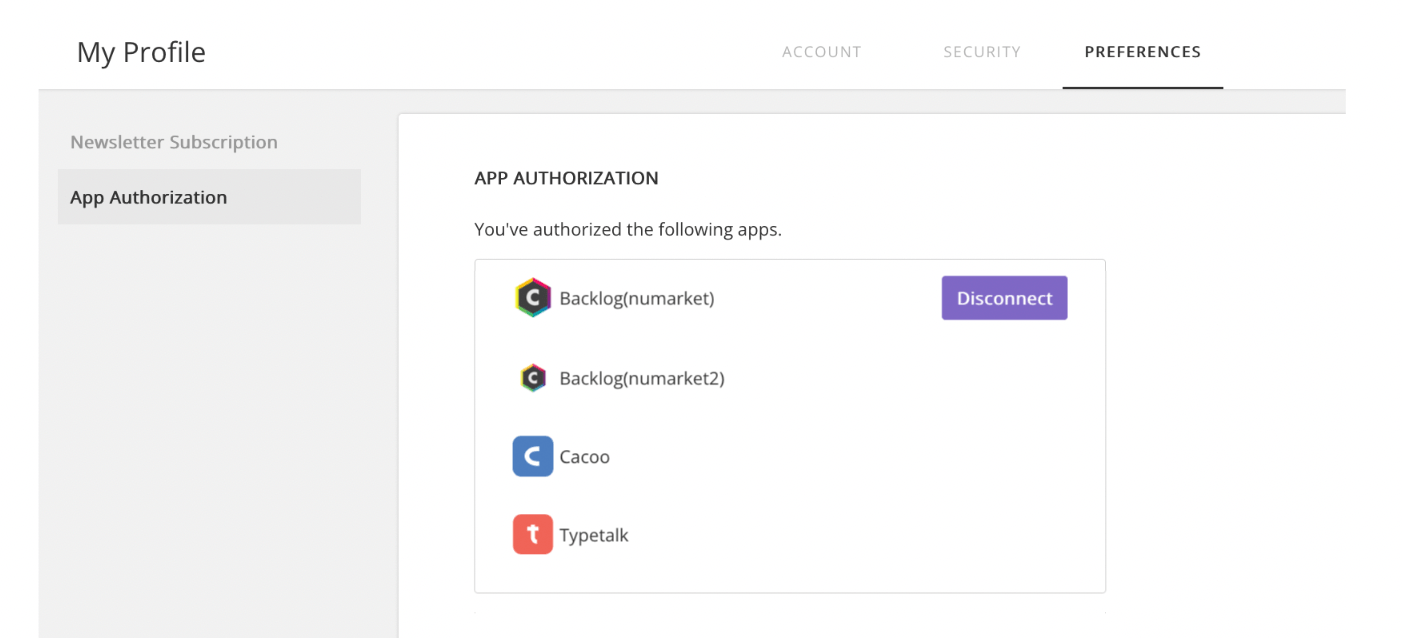
Task: Disconnect the Backlog(numarket) app
Action: tap(1004, 298)
